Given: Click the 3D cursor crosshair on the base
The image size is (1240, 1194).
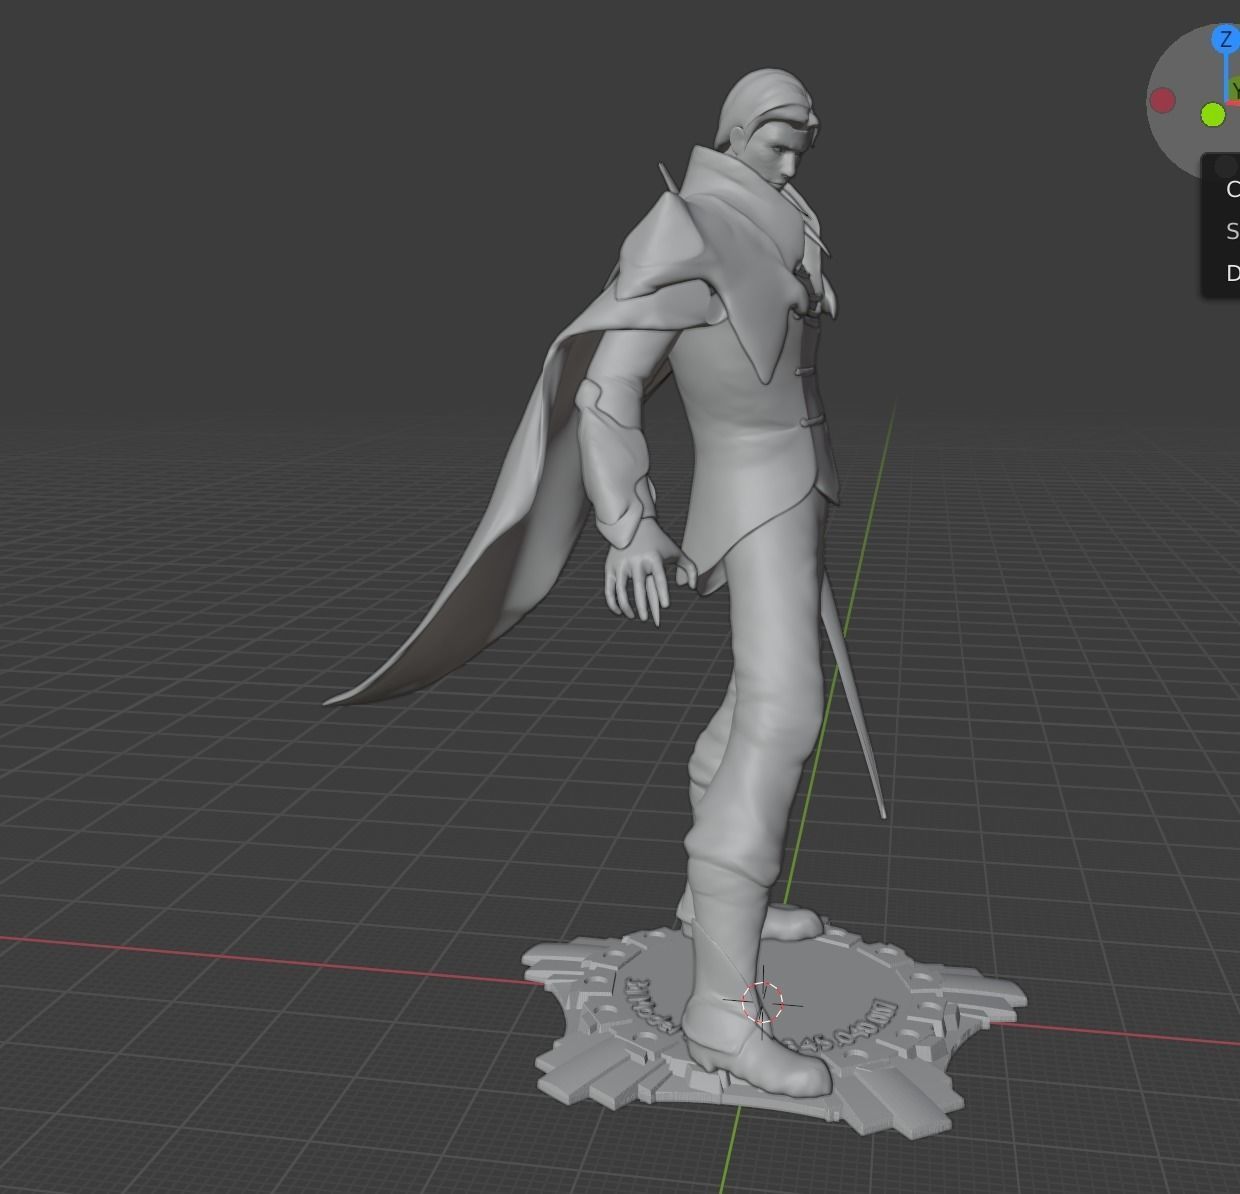Looking at the screenshot, I should coord(762,1002).
